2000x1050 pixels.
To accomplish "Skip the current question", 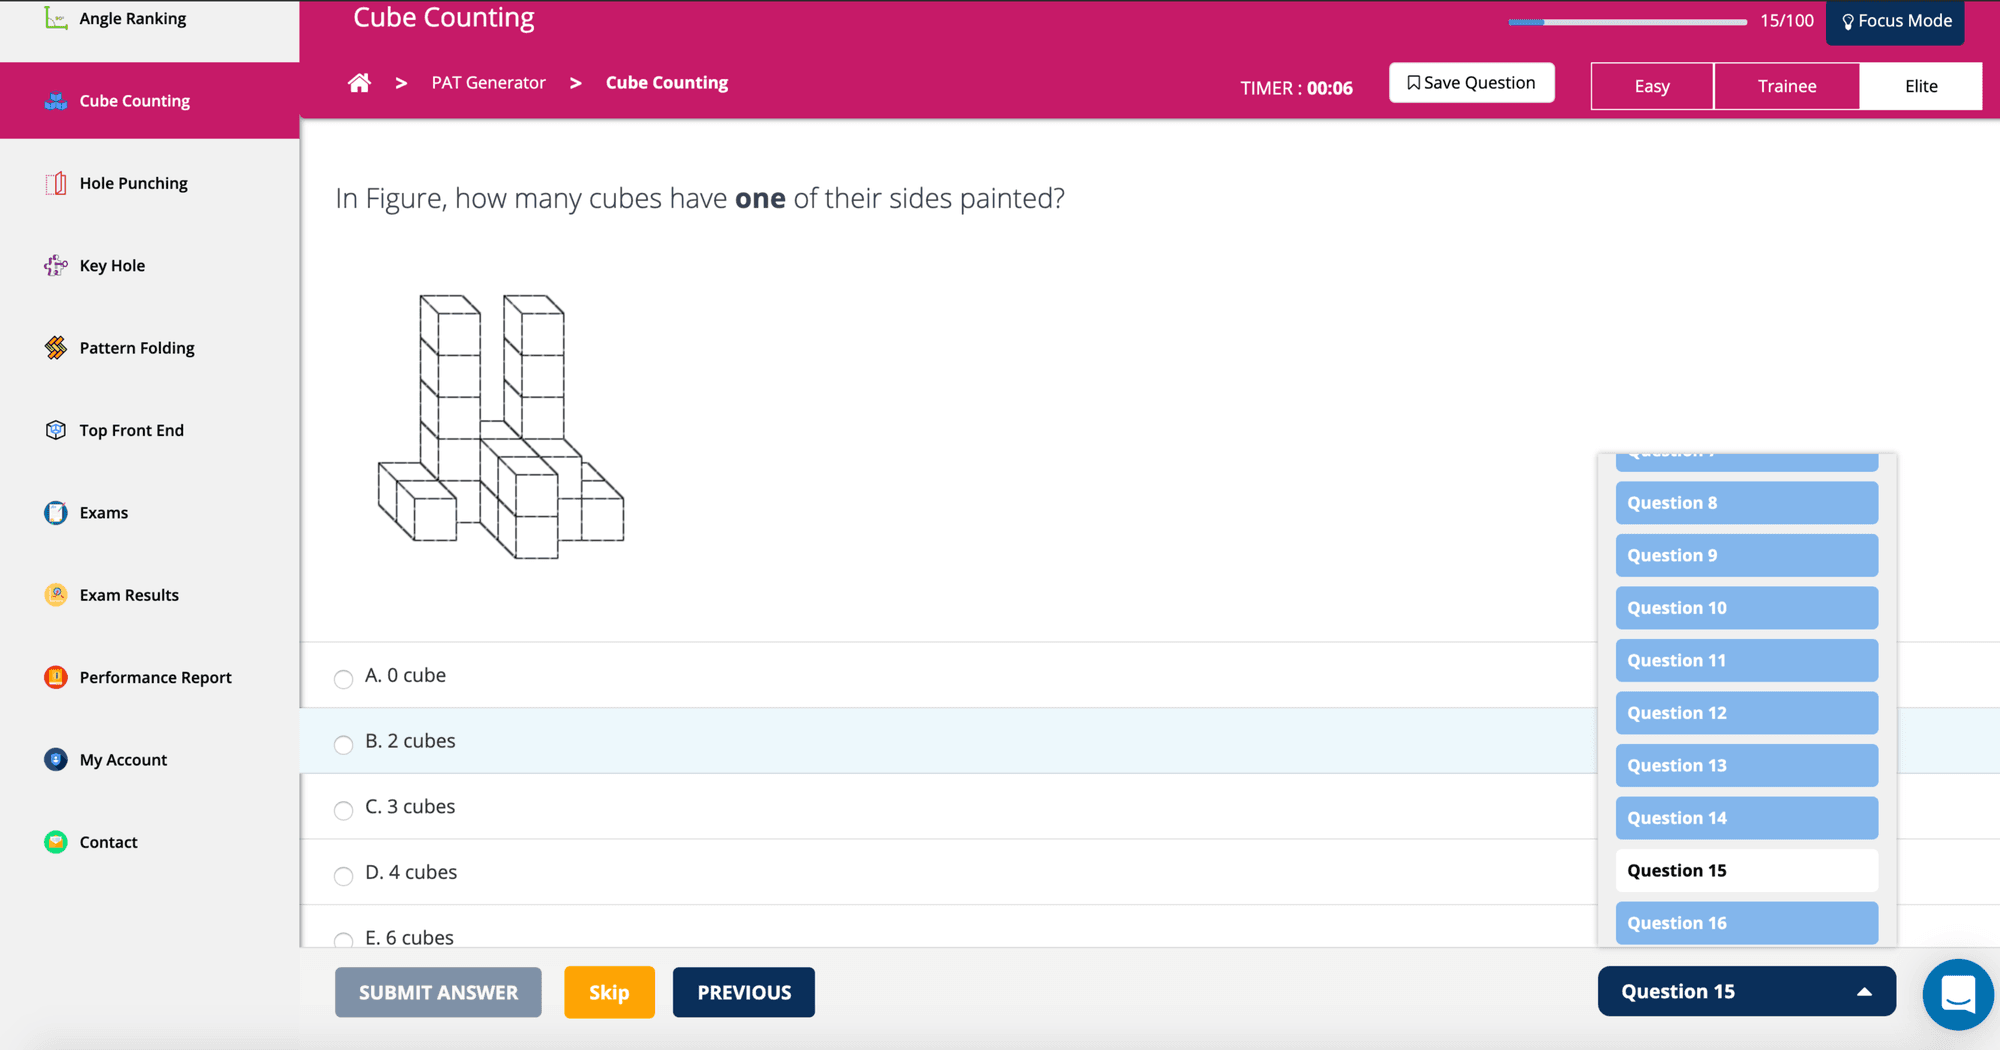I will click(609, 992).
